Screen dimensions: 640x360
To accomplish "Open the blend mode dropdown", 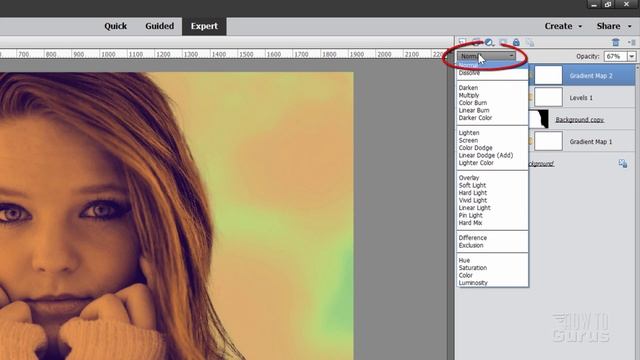I will [x=486, y=56].
